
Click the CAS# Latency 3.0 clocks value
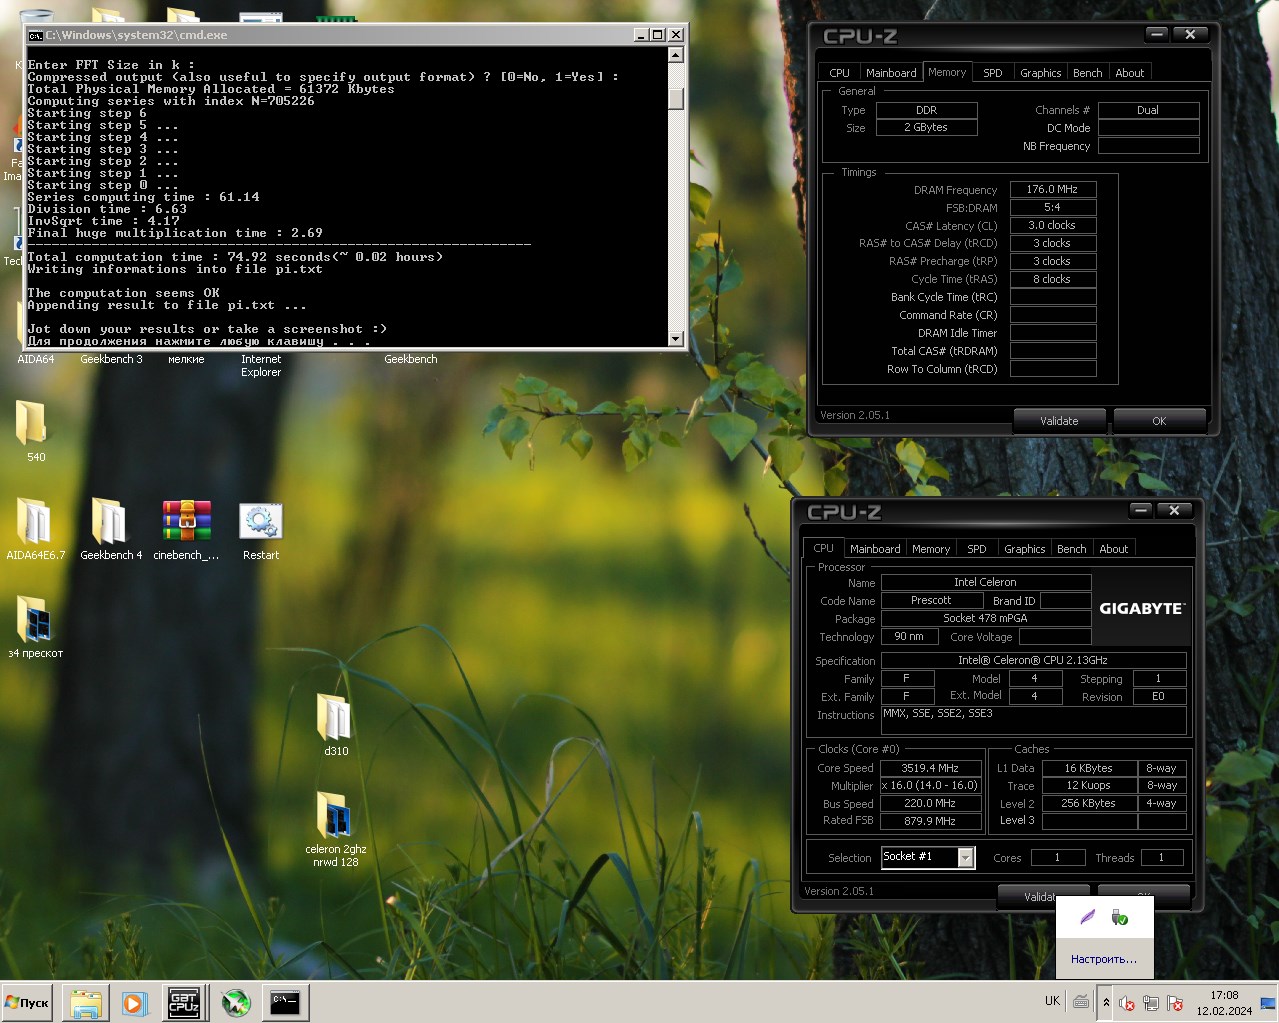1053,225
